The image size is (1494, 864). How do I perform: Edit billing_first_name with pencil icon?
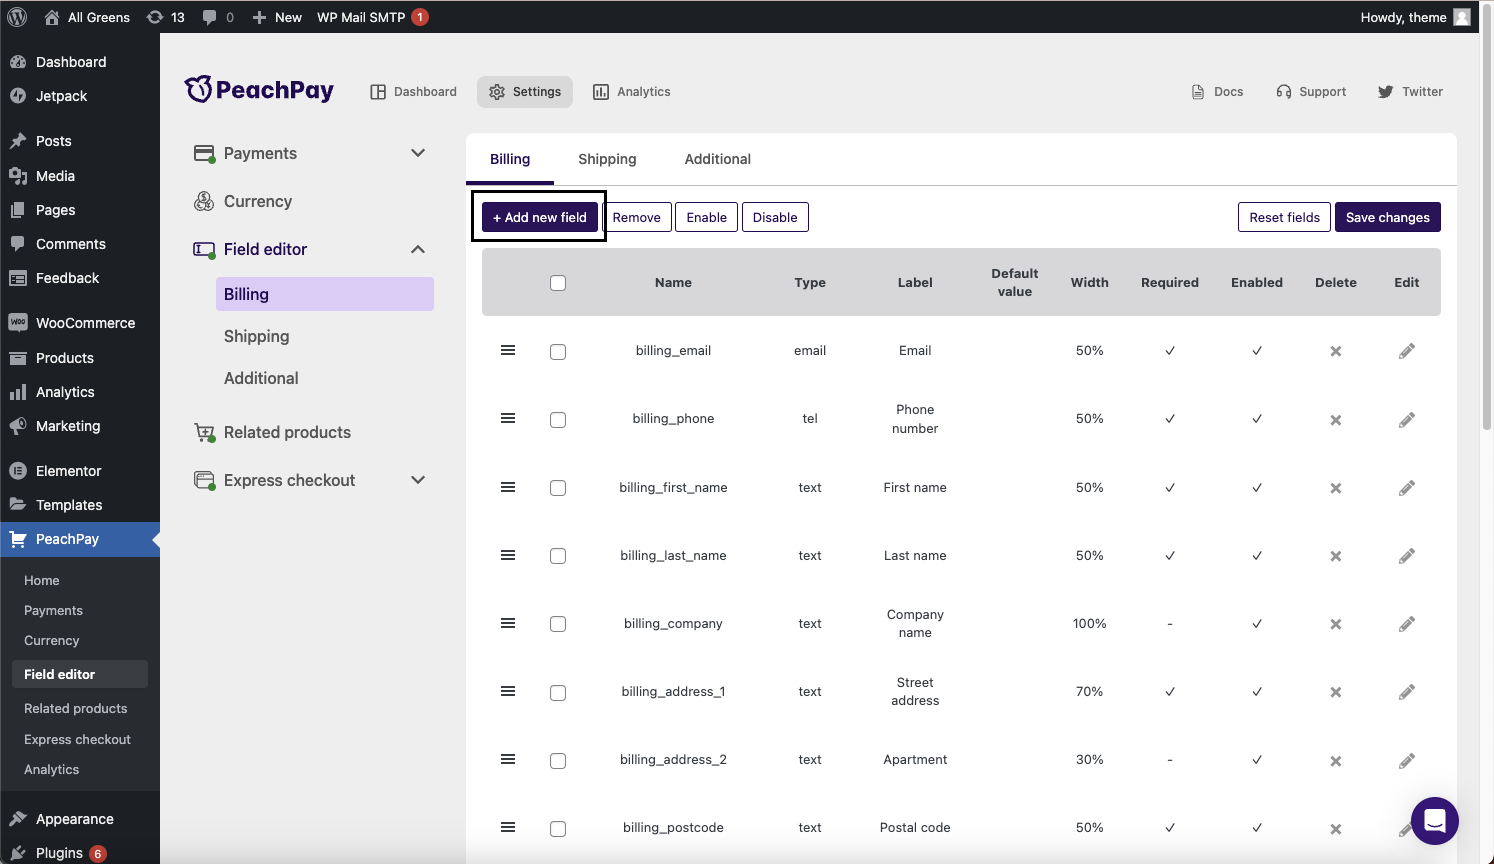pyautogui.click(x=1406, y=488)
